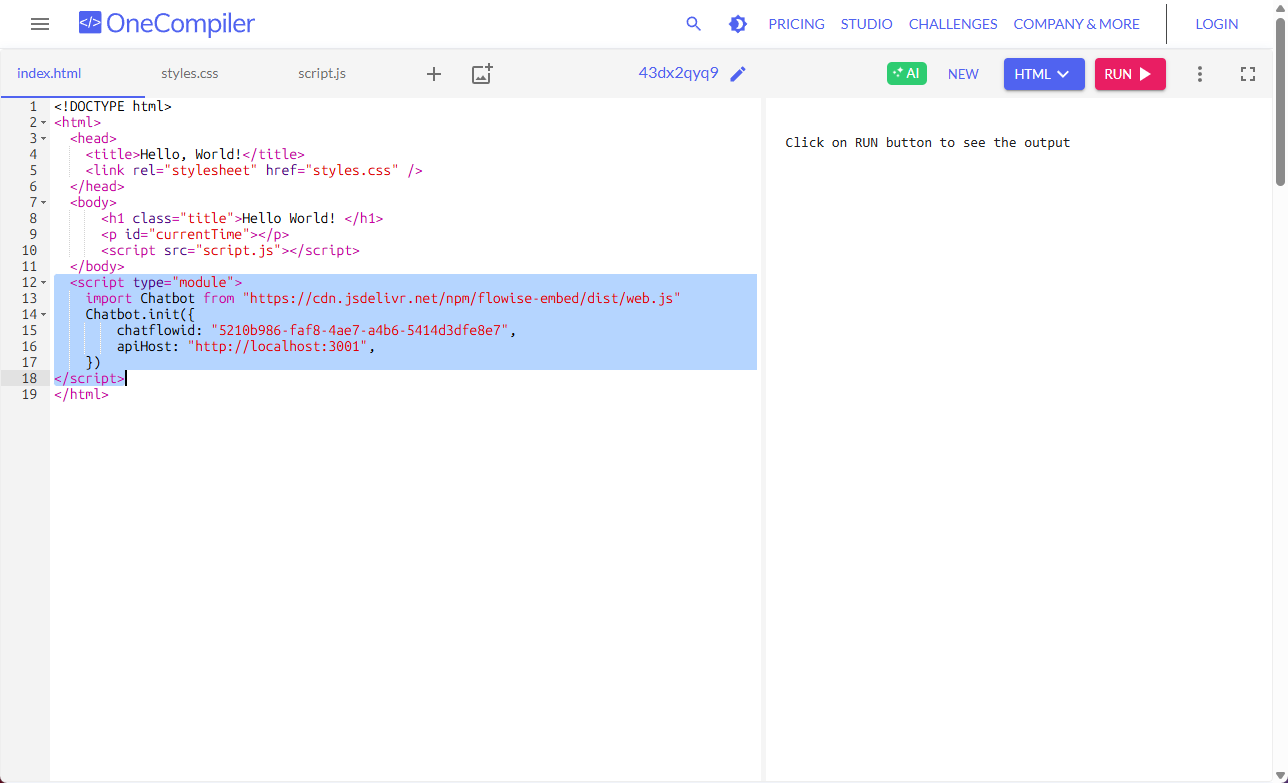Open the STUDIO link

tap(866, 24)
